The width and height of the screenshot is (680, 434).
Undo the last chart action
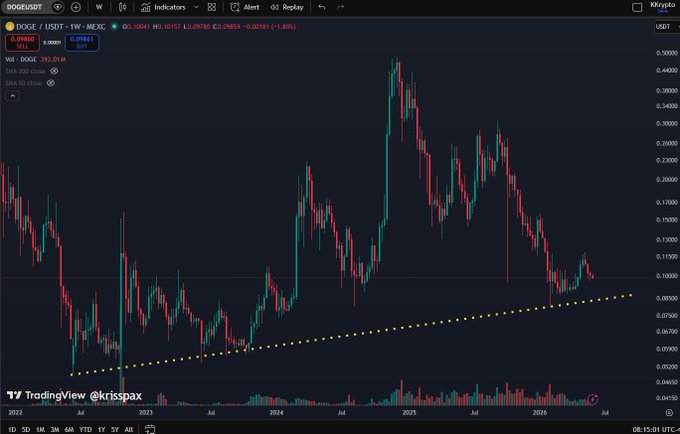pyautogui.click(x=322, y=7)
